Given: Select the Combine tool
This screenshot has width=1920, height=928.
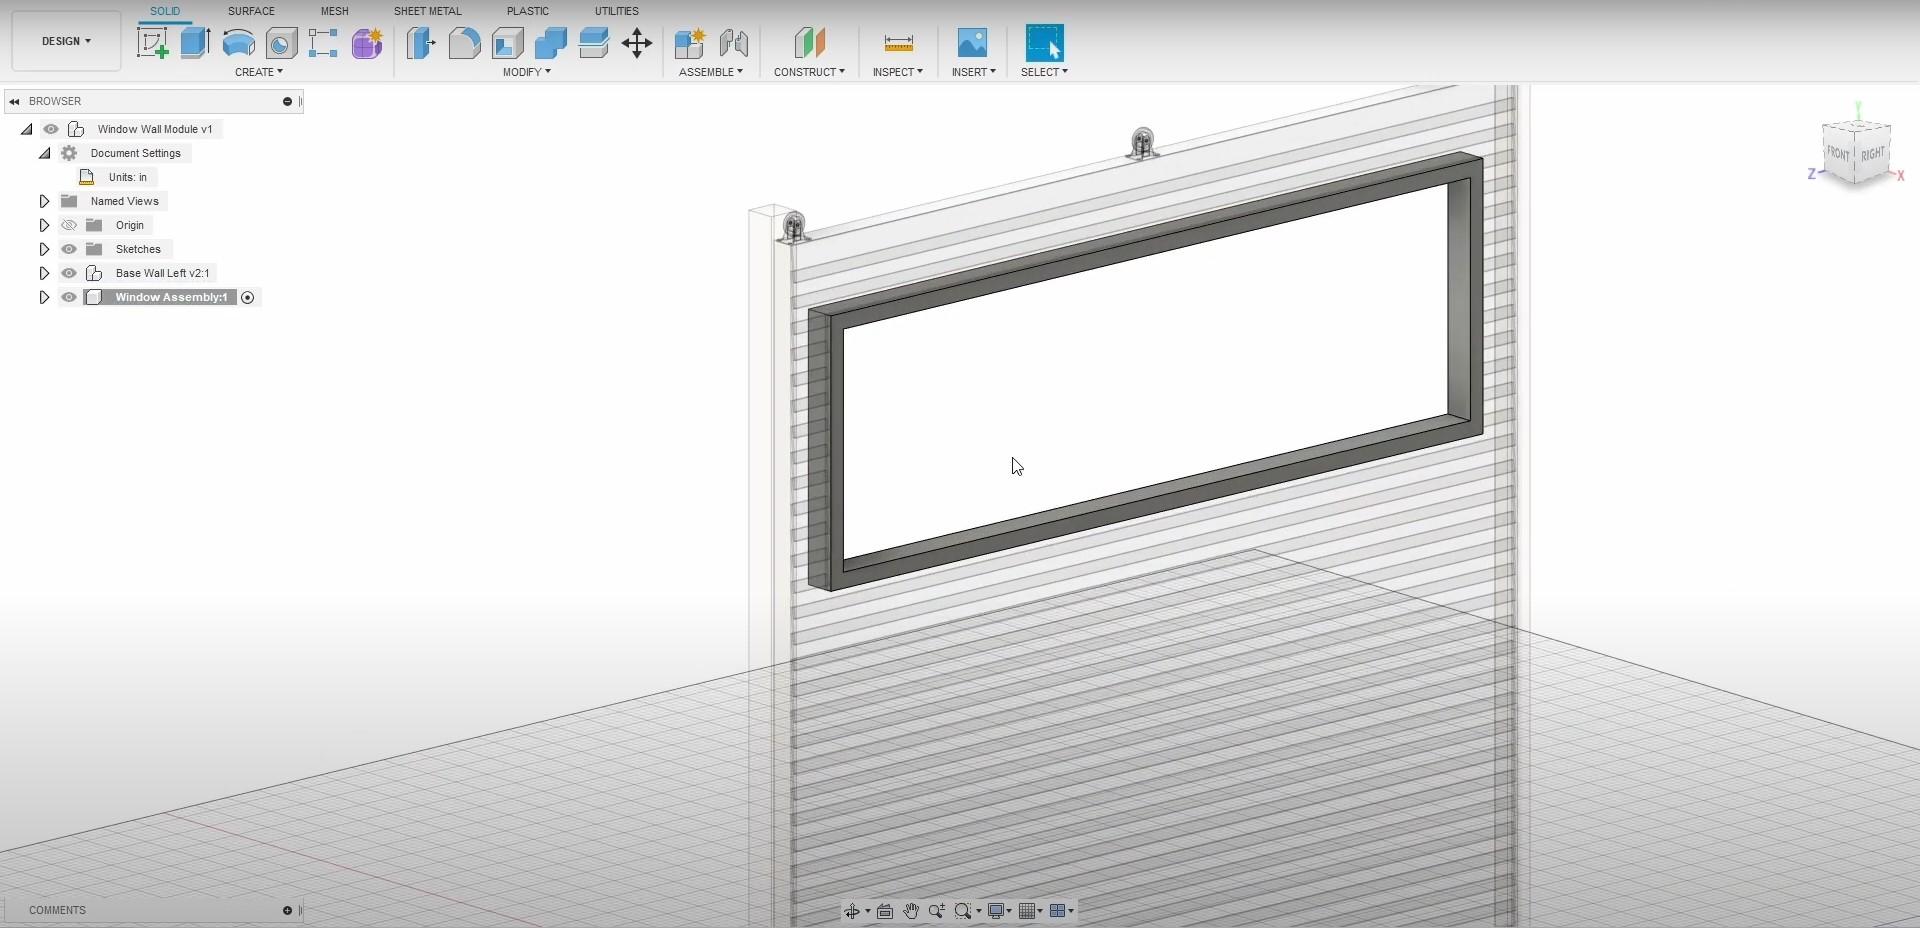Looking at the screenshot, I should pyautogui.click(x=551, y=43).
